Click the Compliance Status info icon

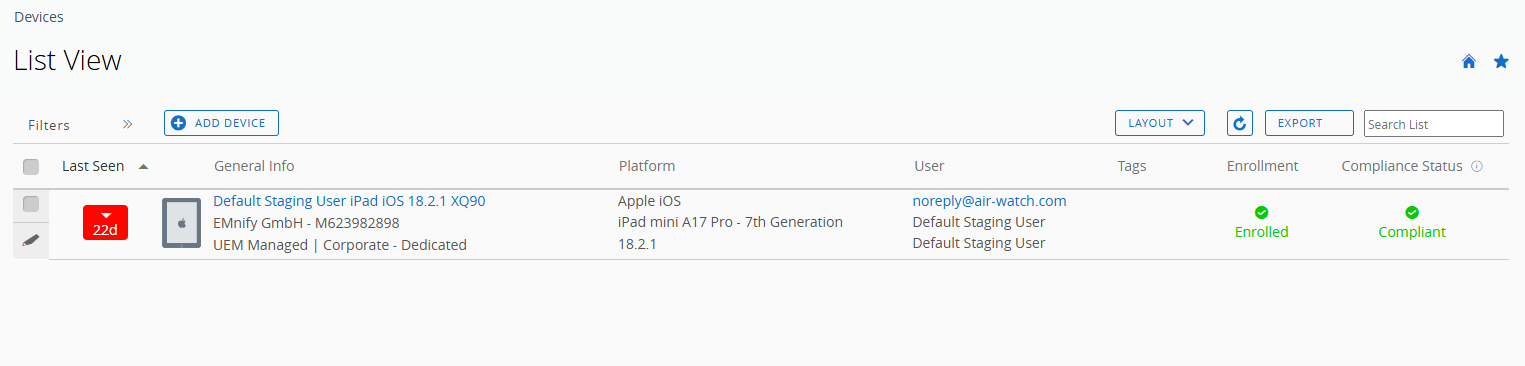pyautogui.click(x=1476, y=166)
